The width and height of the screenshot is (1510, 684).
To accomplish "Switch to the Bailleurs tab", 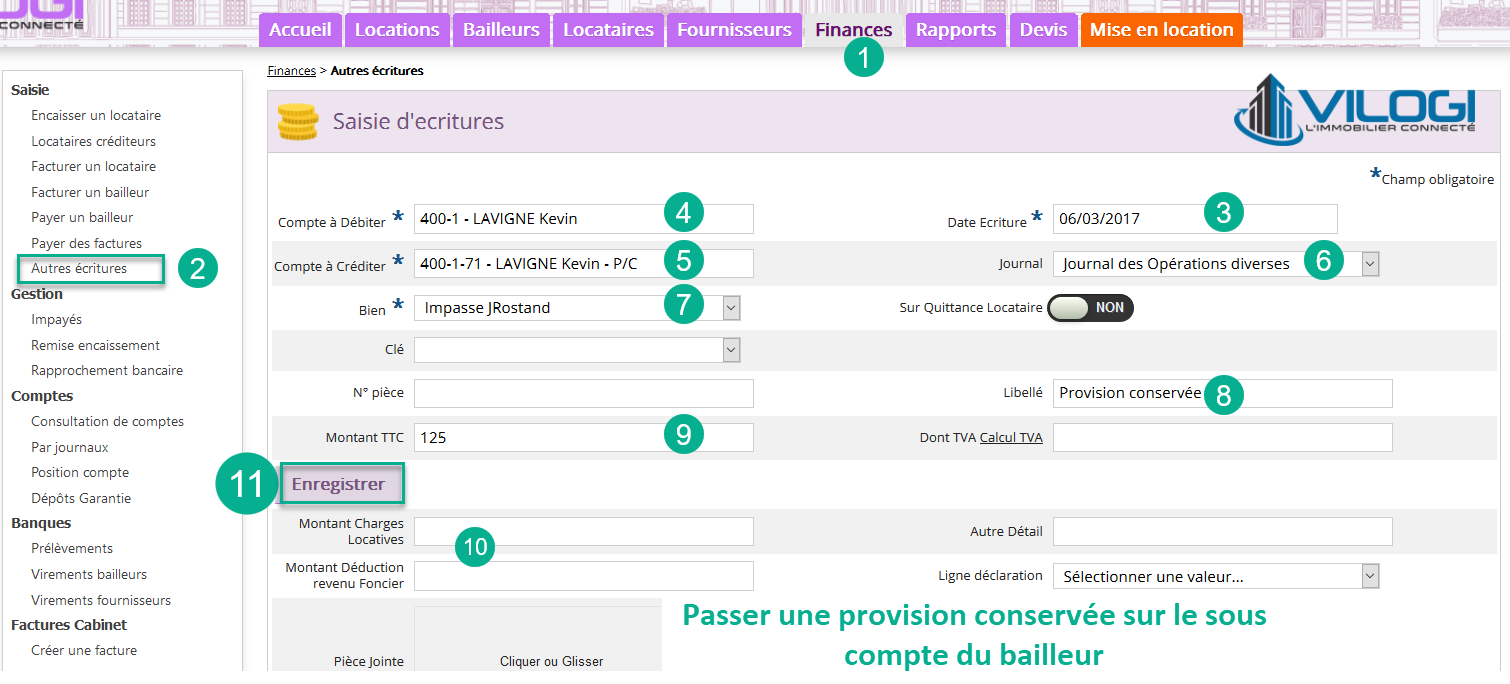I will coord(501,30).
